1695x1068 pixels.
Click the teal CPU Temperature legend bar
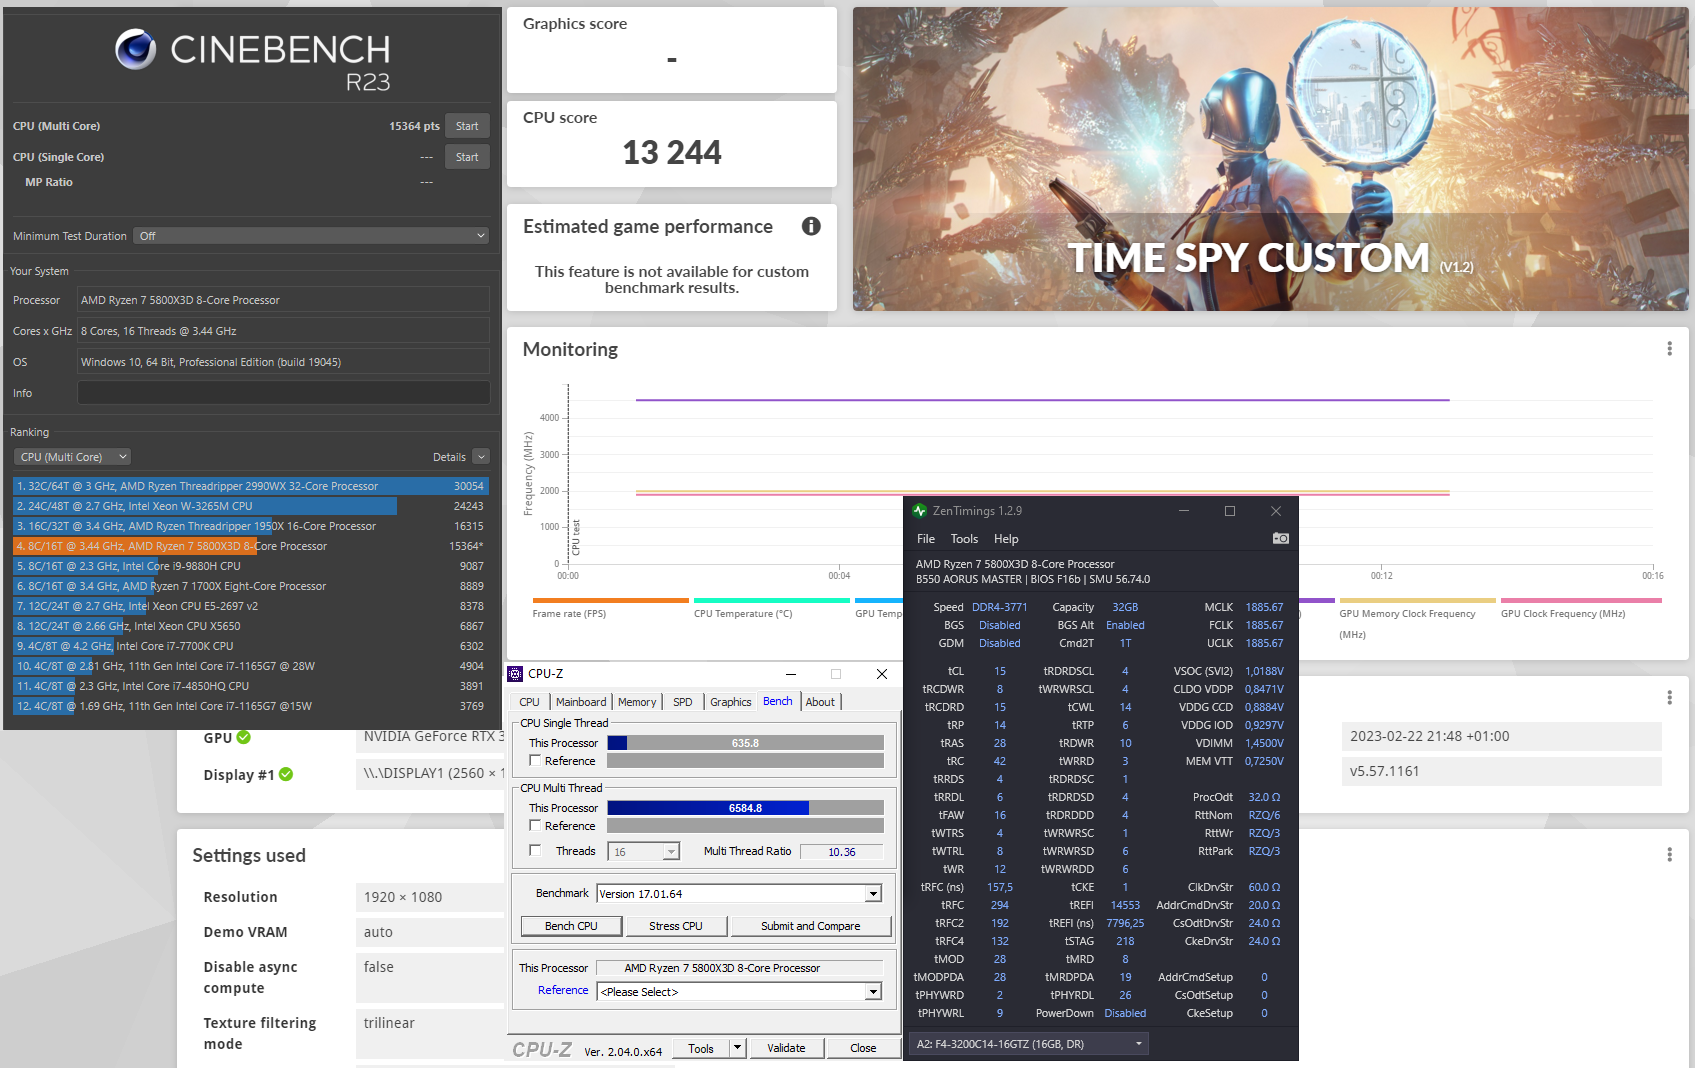coord(772,600)
